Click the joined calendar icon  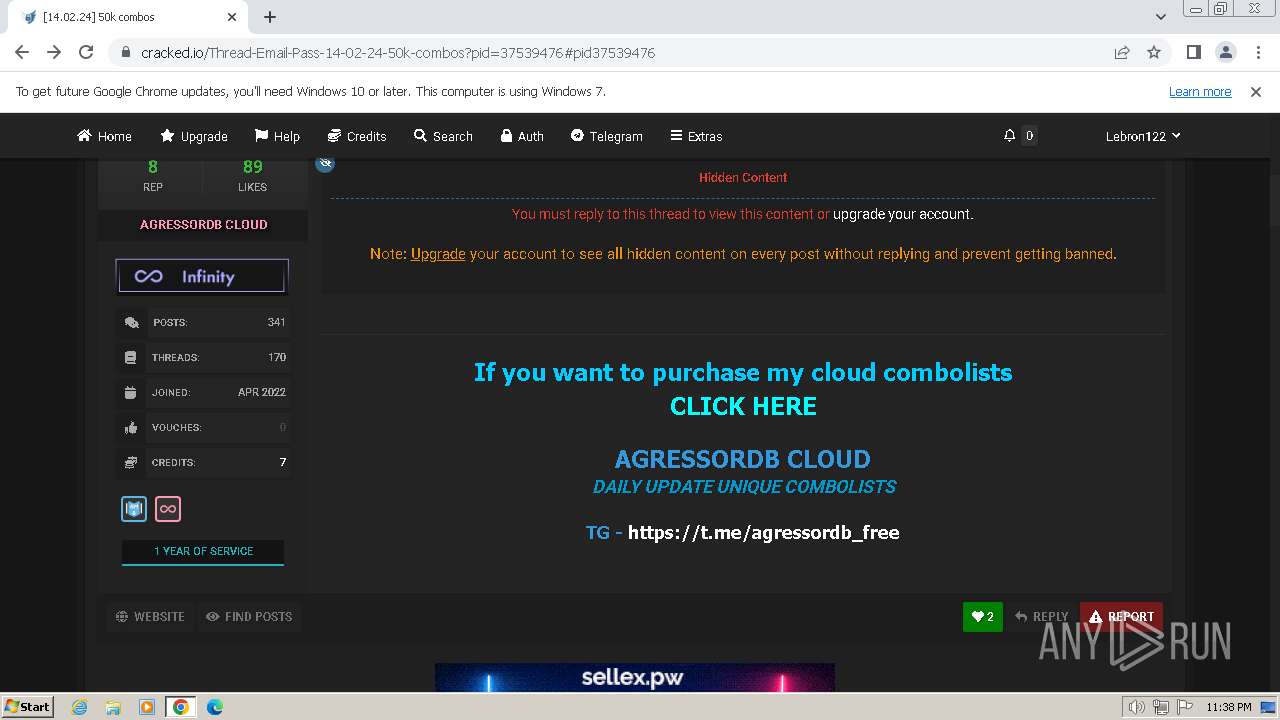pos(130,392)
